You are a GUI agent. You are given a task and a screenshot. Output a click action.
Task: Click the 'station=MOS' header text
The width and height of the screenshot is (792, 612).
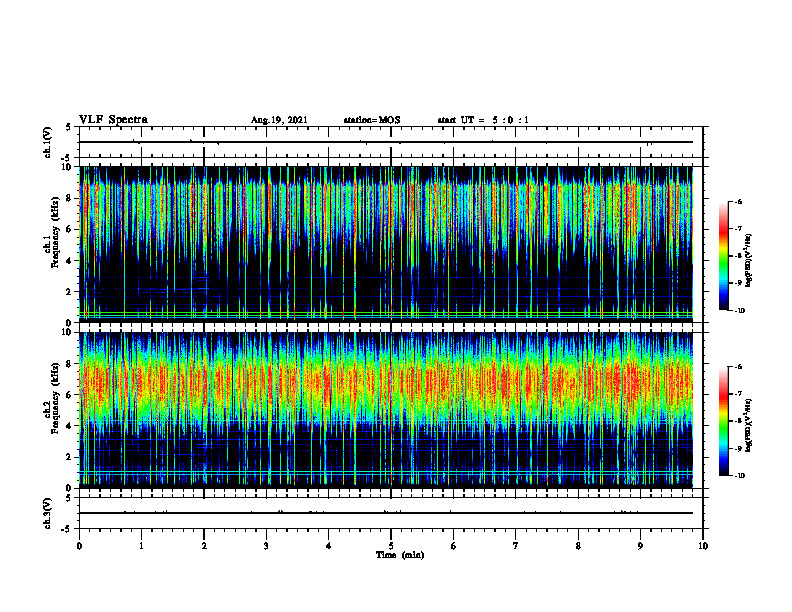tap(372, 120)
